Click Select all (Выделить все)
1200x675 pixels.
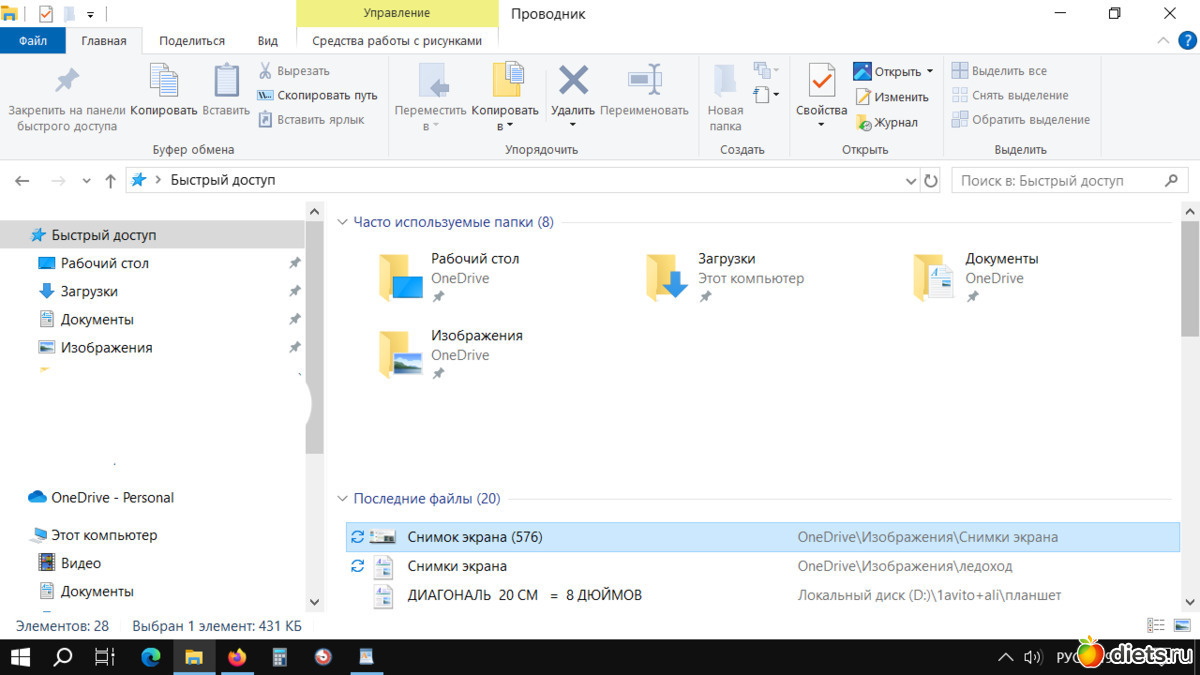[x=1000, y=71]
